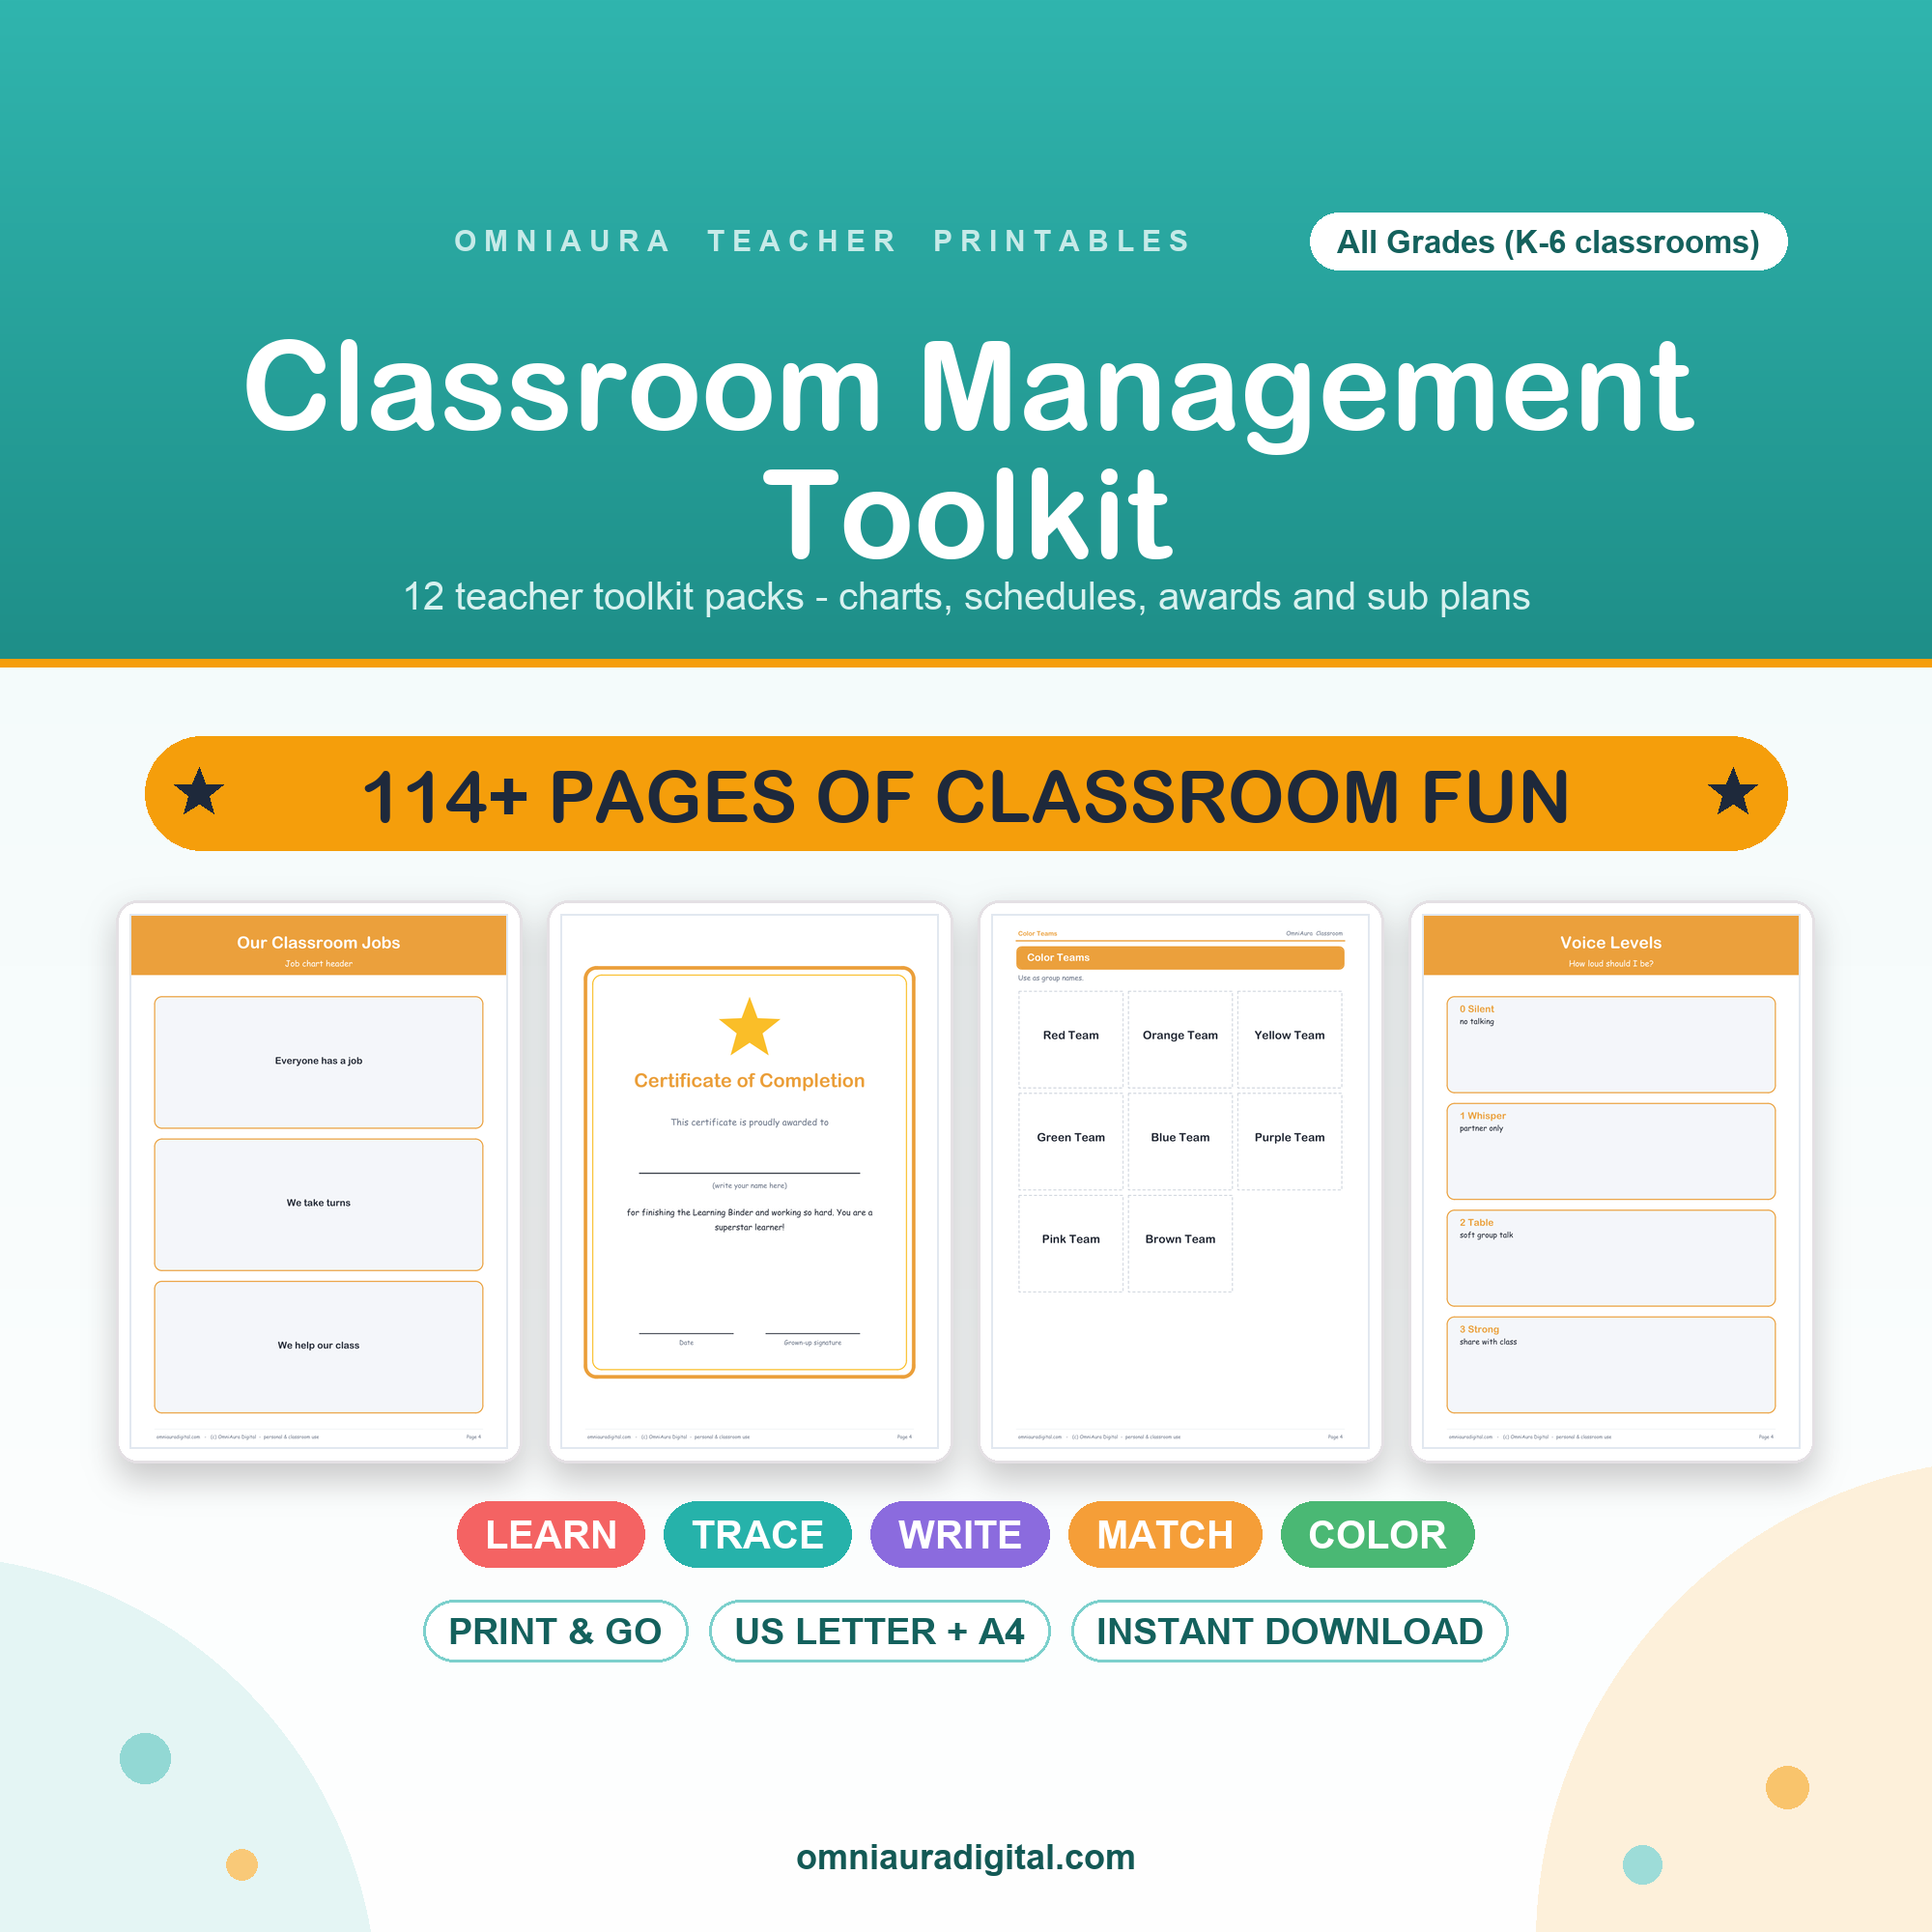Select the Pink Team cell
This screenshot has width=1932, height=1932.
(1070, 1243)
